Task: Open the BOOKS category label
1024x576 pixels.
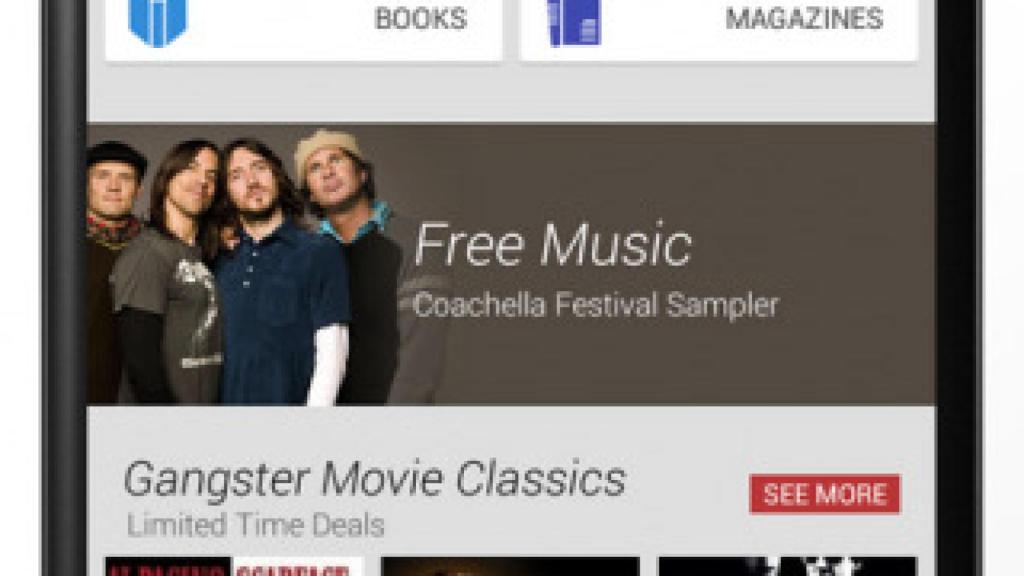Action: point(421,19)
